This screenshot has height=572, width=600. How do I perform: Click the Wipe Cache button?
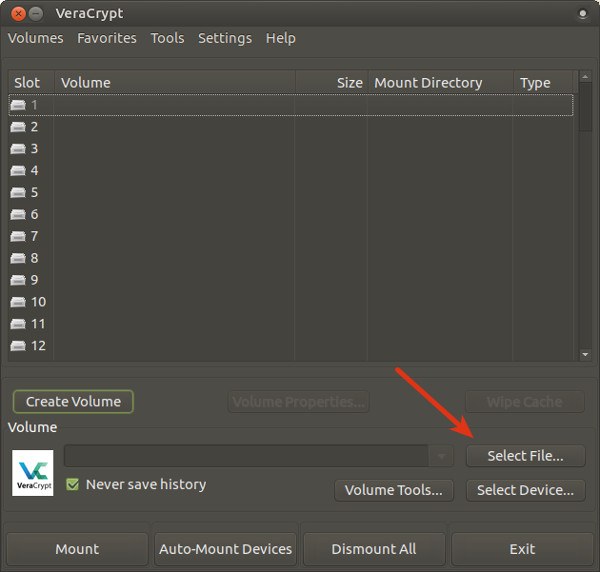pos(525,402)
